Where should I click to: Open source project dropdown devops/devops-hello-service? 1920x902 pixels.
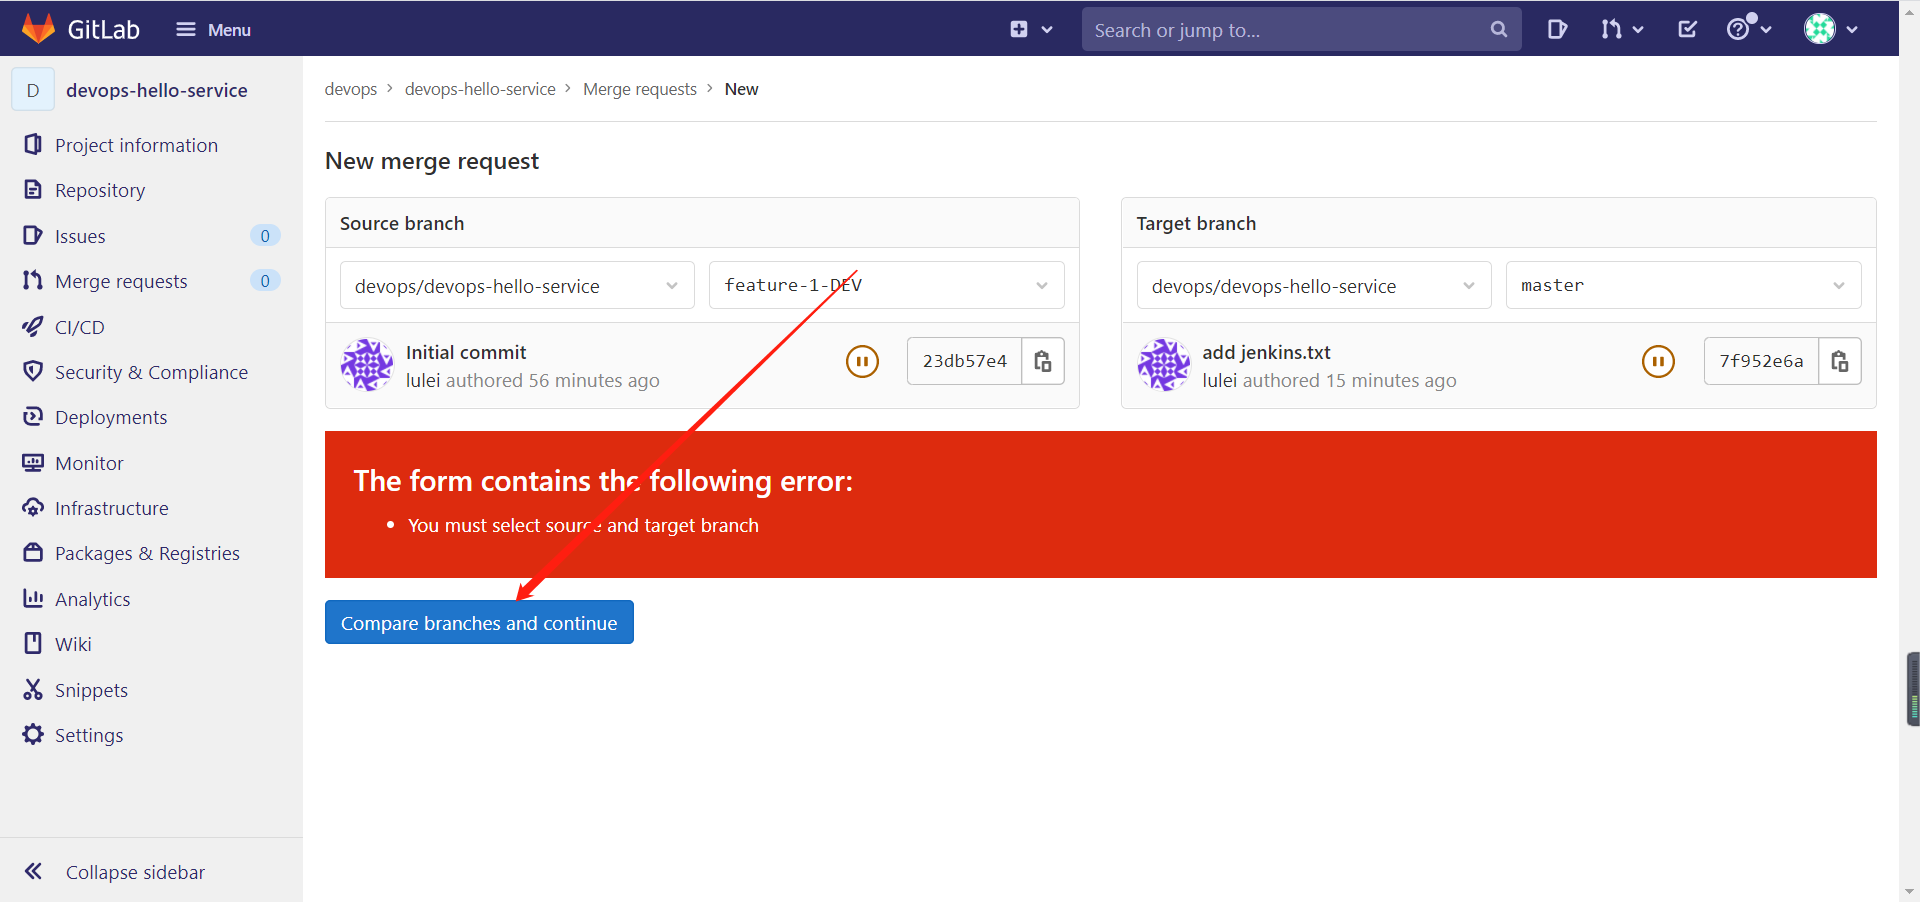(x=517, y=285)
